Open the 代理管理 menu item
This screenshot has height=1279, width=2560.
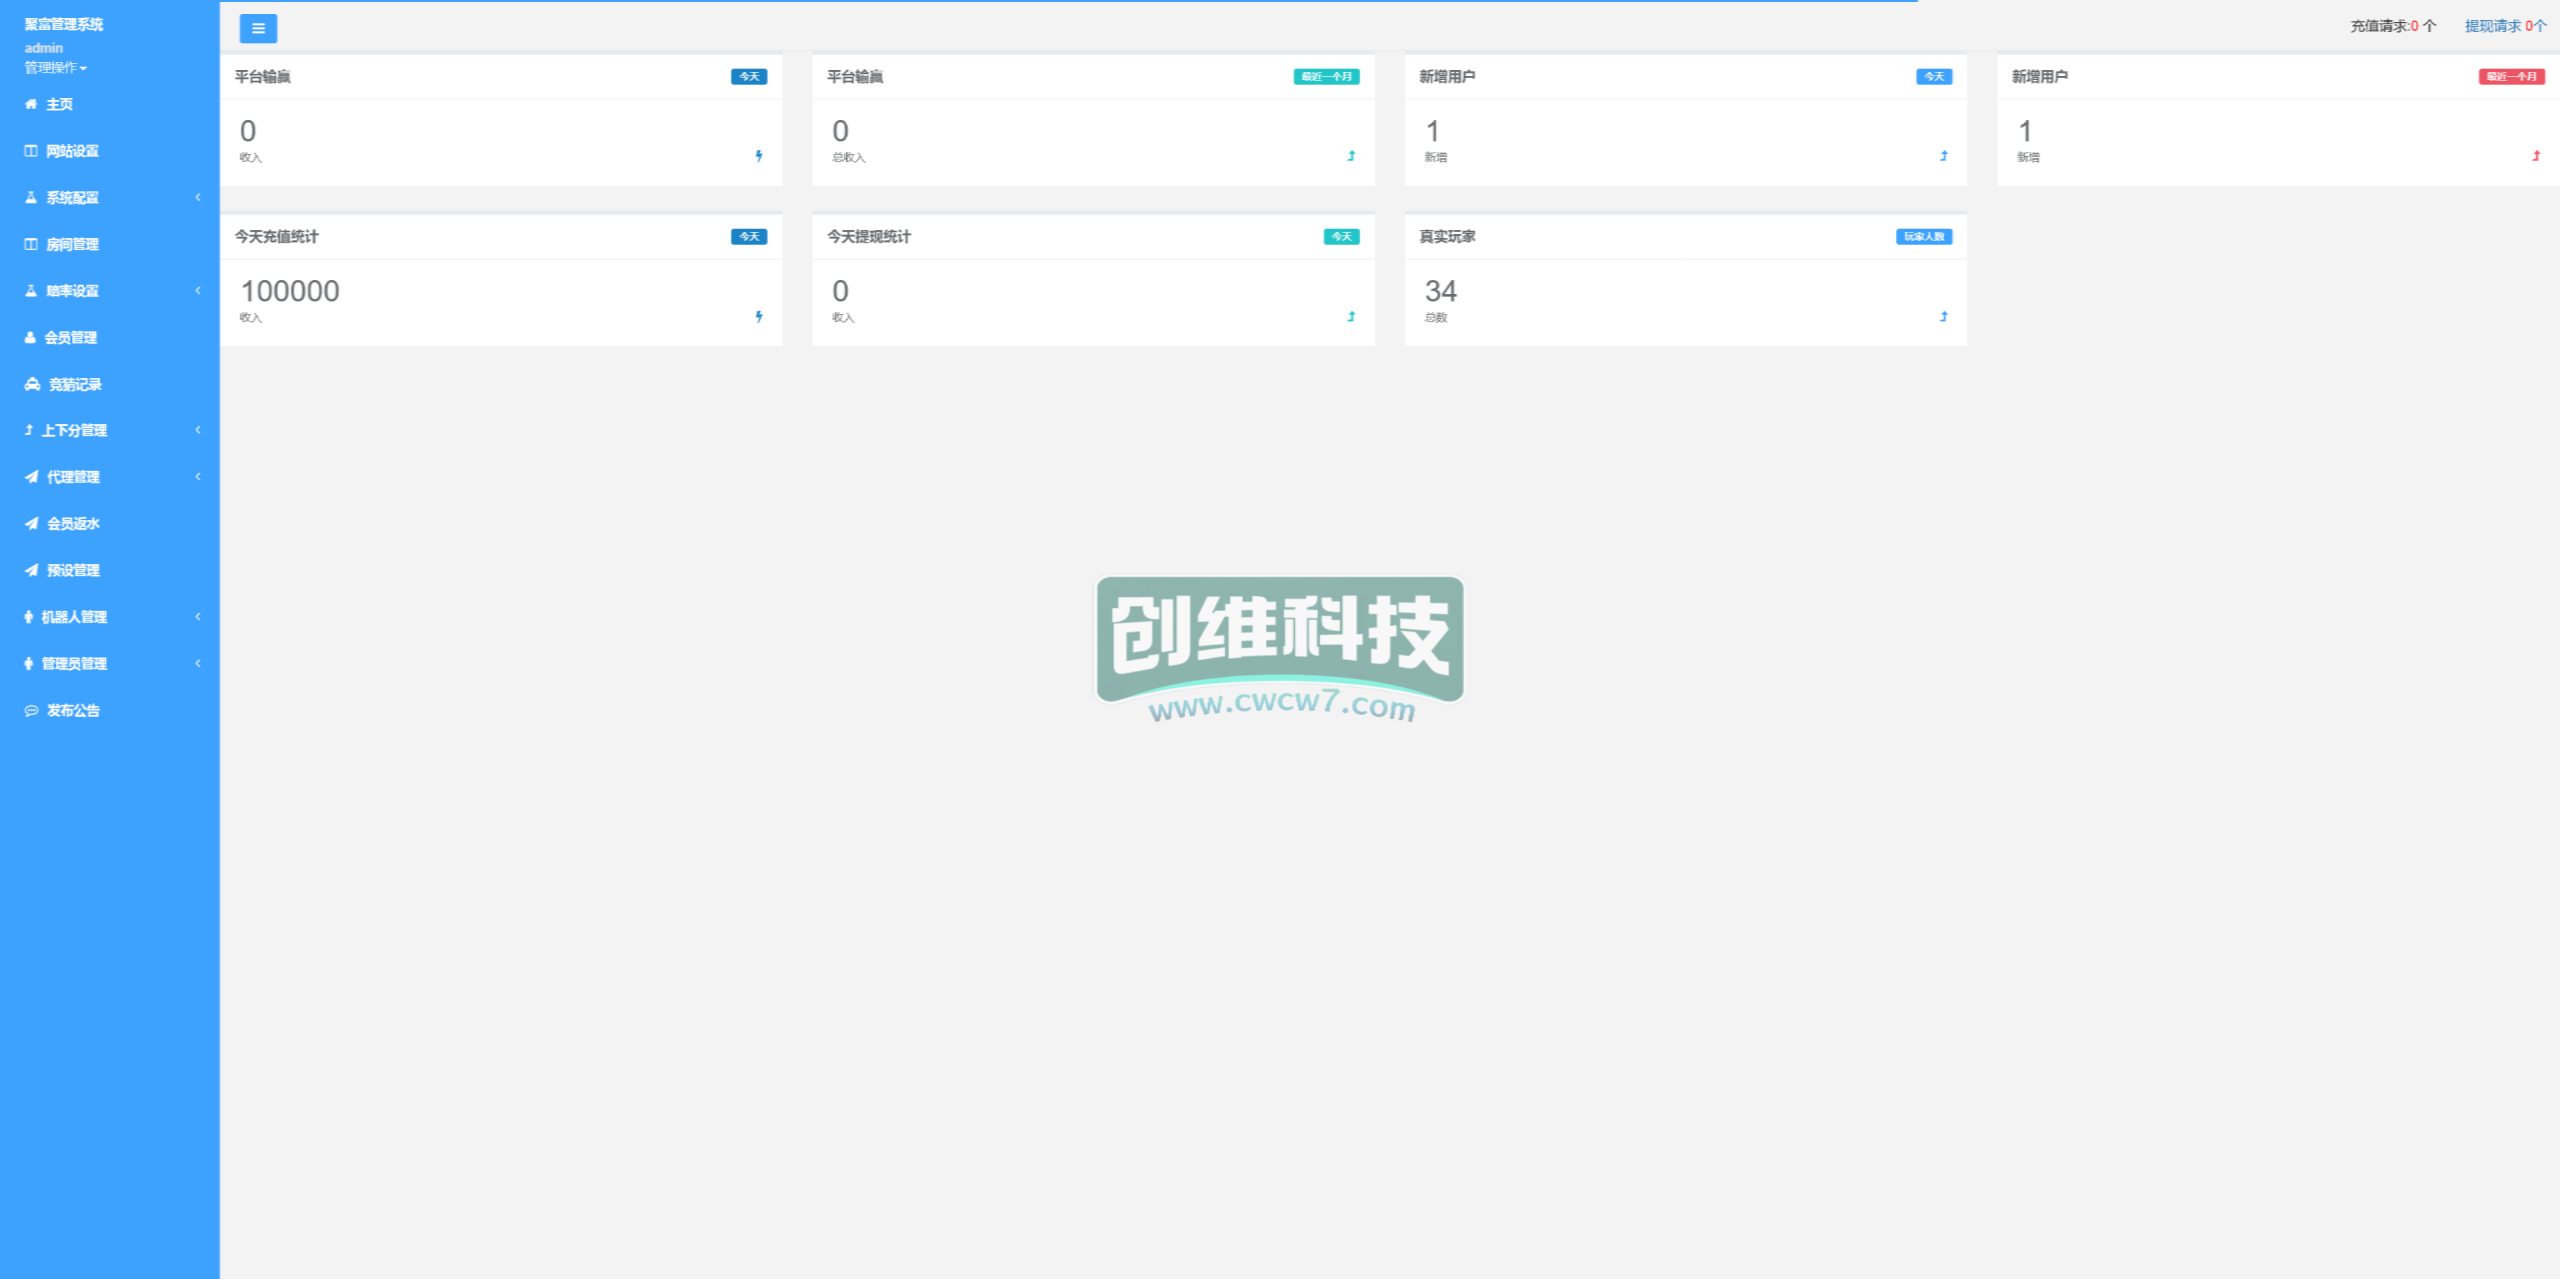point(110,477)
